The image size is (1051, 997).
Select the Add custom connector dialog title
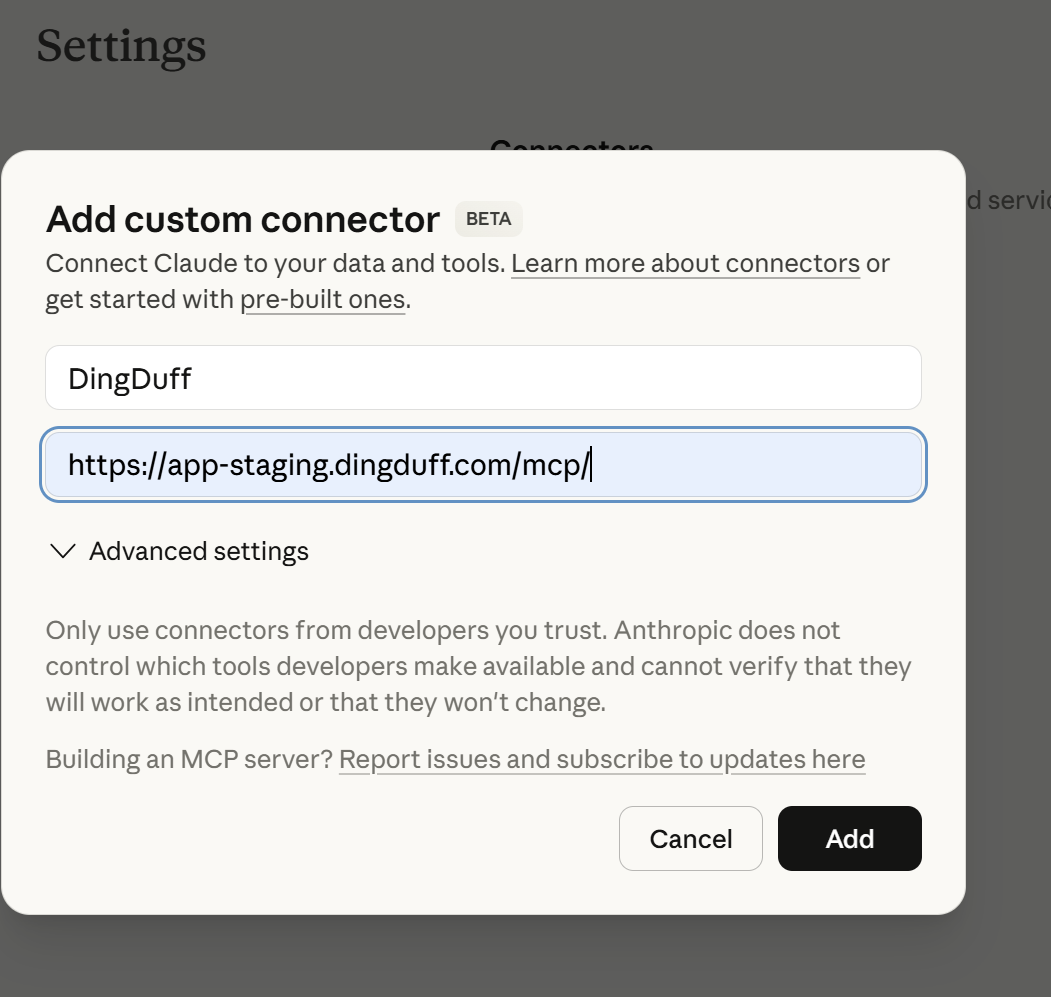(x=242, y=219)
